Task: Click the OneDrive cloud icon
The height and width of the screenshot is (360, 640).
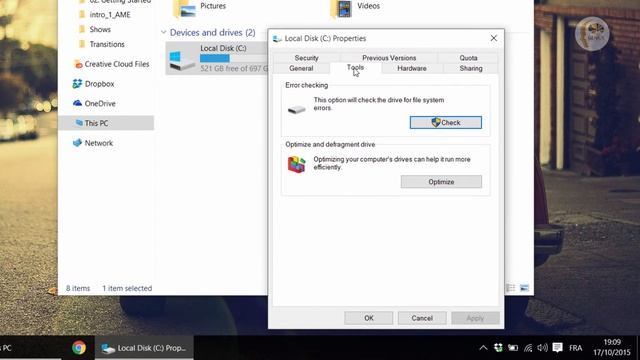Action: (x=77, y=103)
